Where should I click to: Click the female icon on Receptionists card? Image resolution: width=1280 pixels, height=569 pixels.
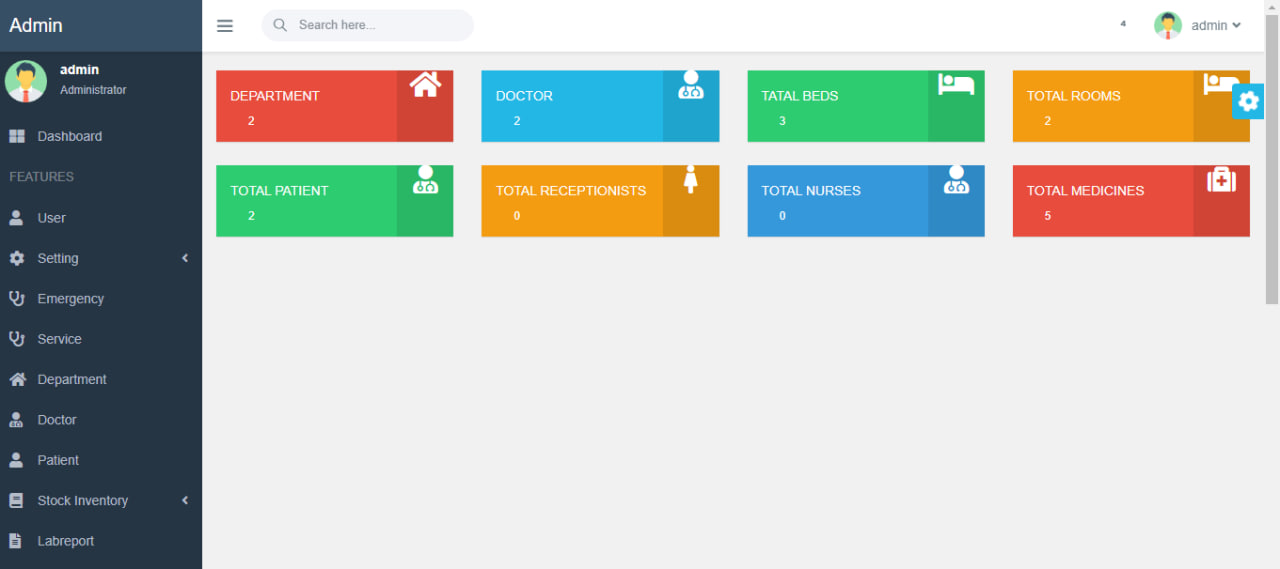[690, 180]
